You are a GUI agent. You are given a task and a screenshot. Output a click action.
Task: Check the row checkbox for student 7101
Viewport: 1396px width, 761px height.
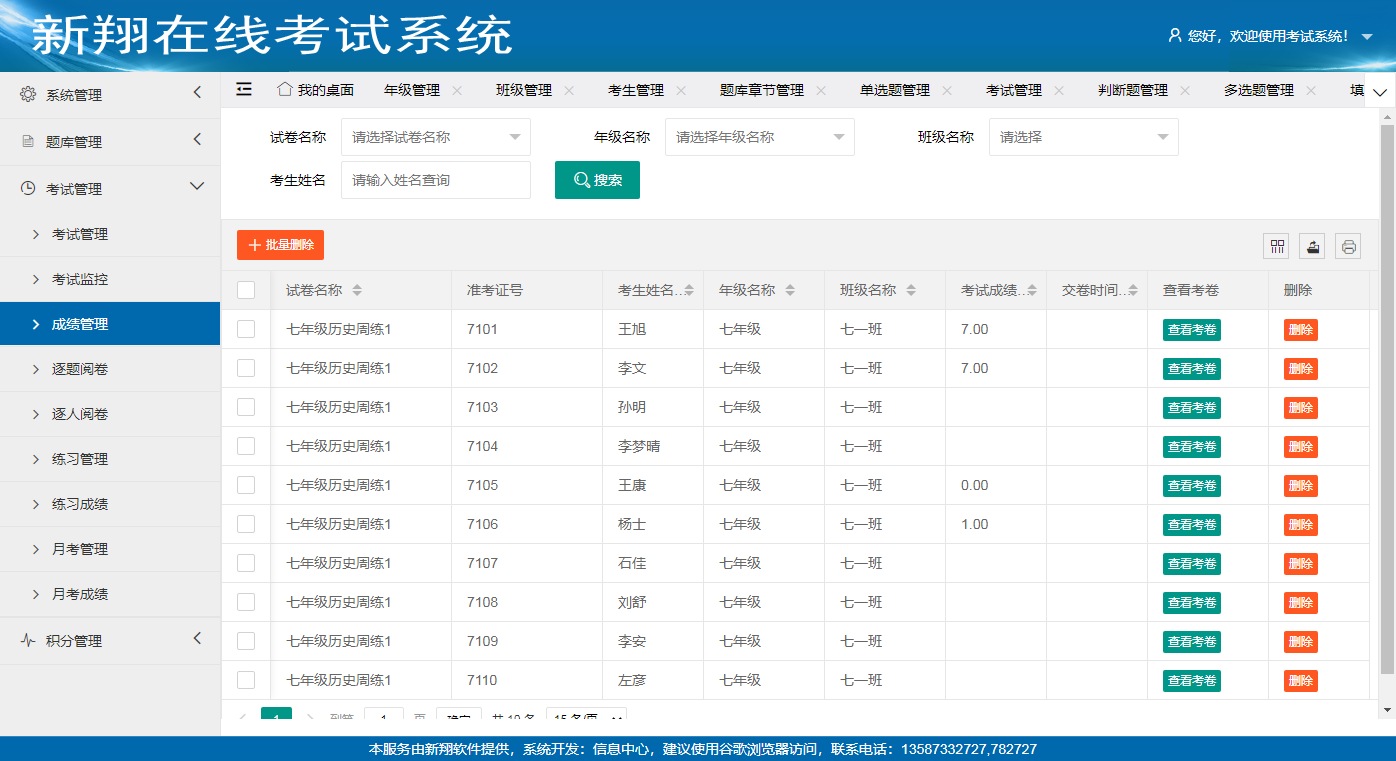(246, 329)
